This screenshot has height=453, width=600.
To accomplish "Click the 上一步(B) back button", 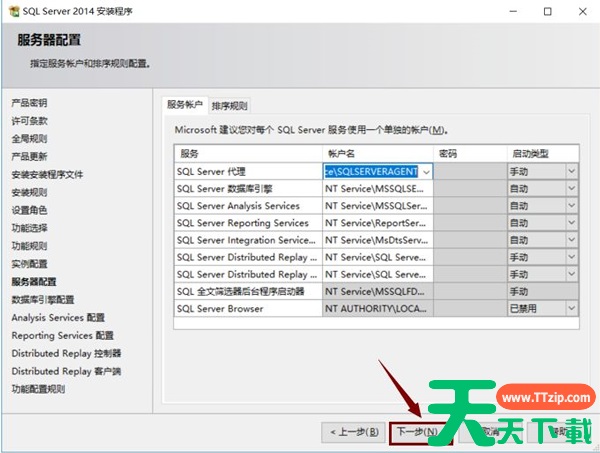I will pos(354,432).
